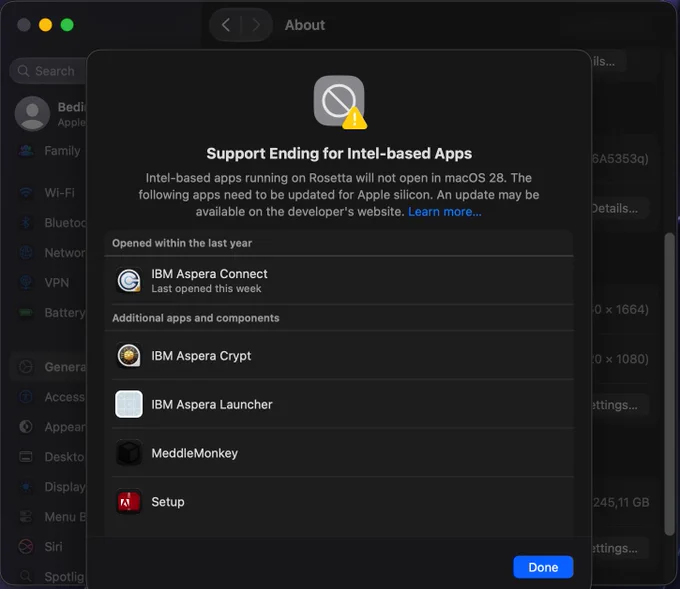
Task: Open the Learn more link
Action: (445, 212)
